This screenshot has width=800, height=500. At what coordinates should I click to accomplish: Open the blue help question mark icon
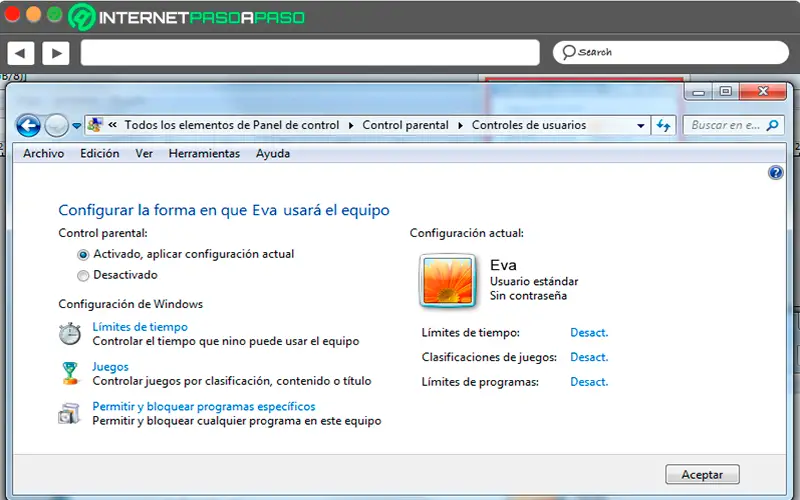coord(776,173)
